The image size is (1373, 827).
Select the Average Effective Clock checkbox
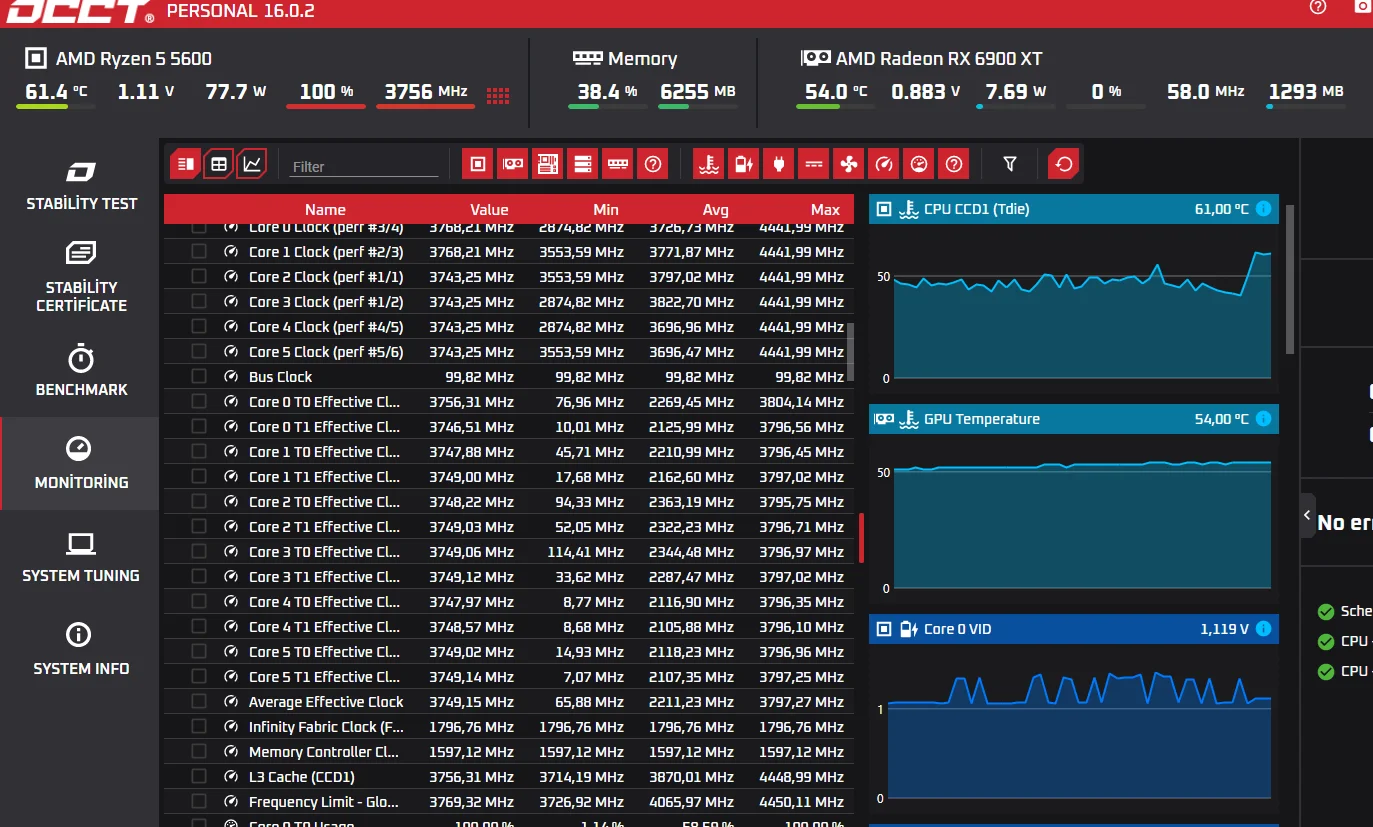[199, 702]
